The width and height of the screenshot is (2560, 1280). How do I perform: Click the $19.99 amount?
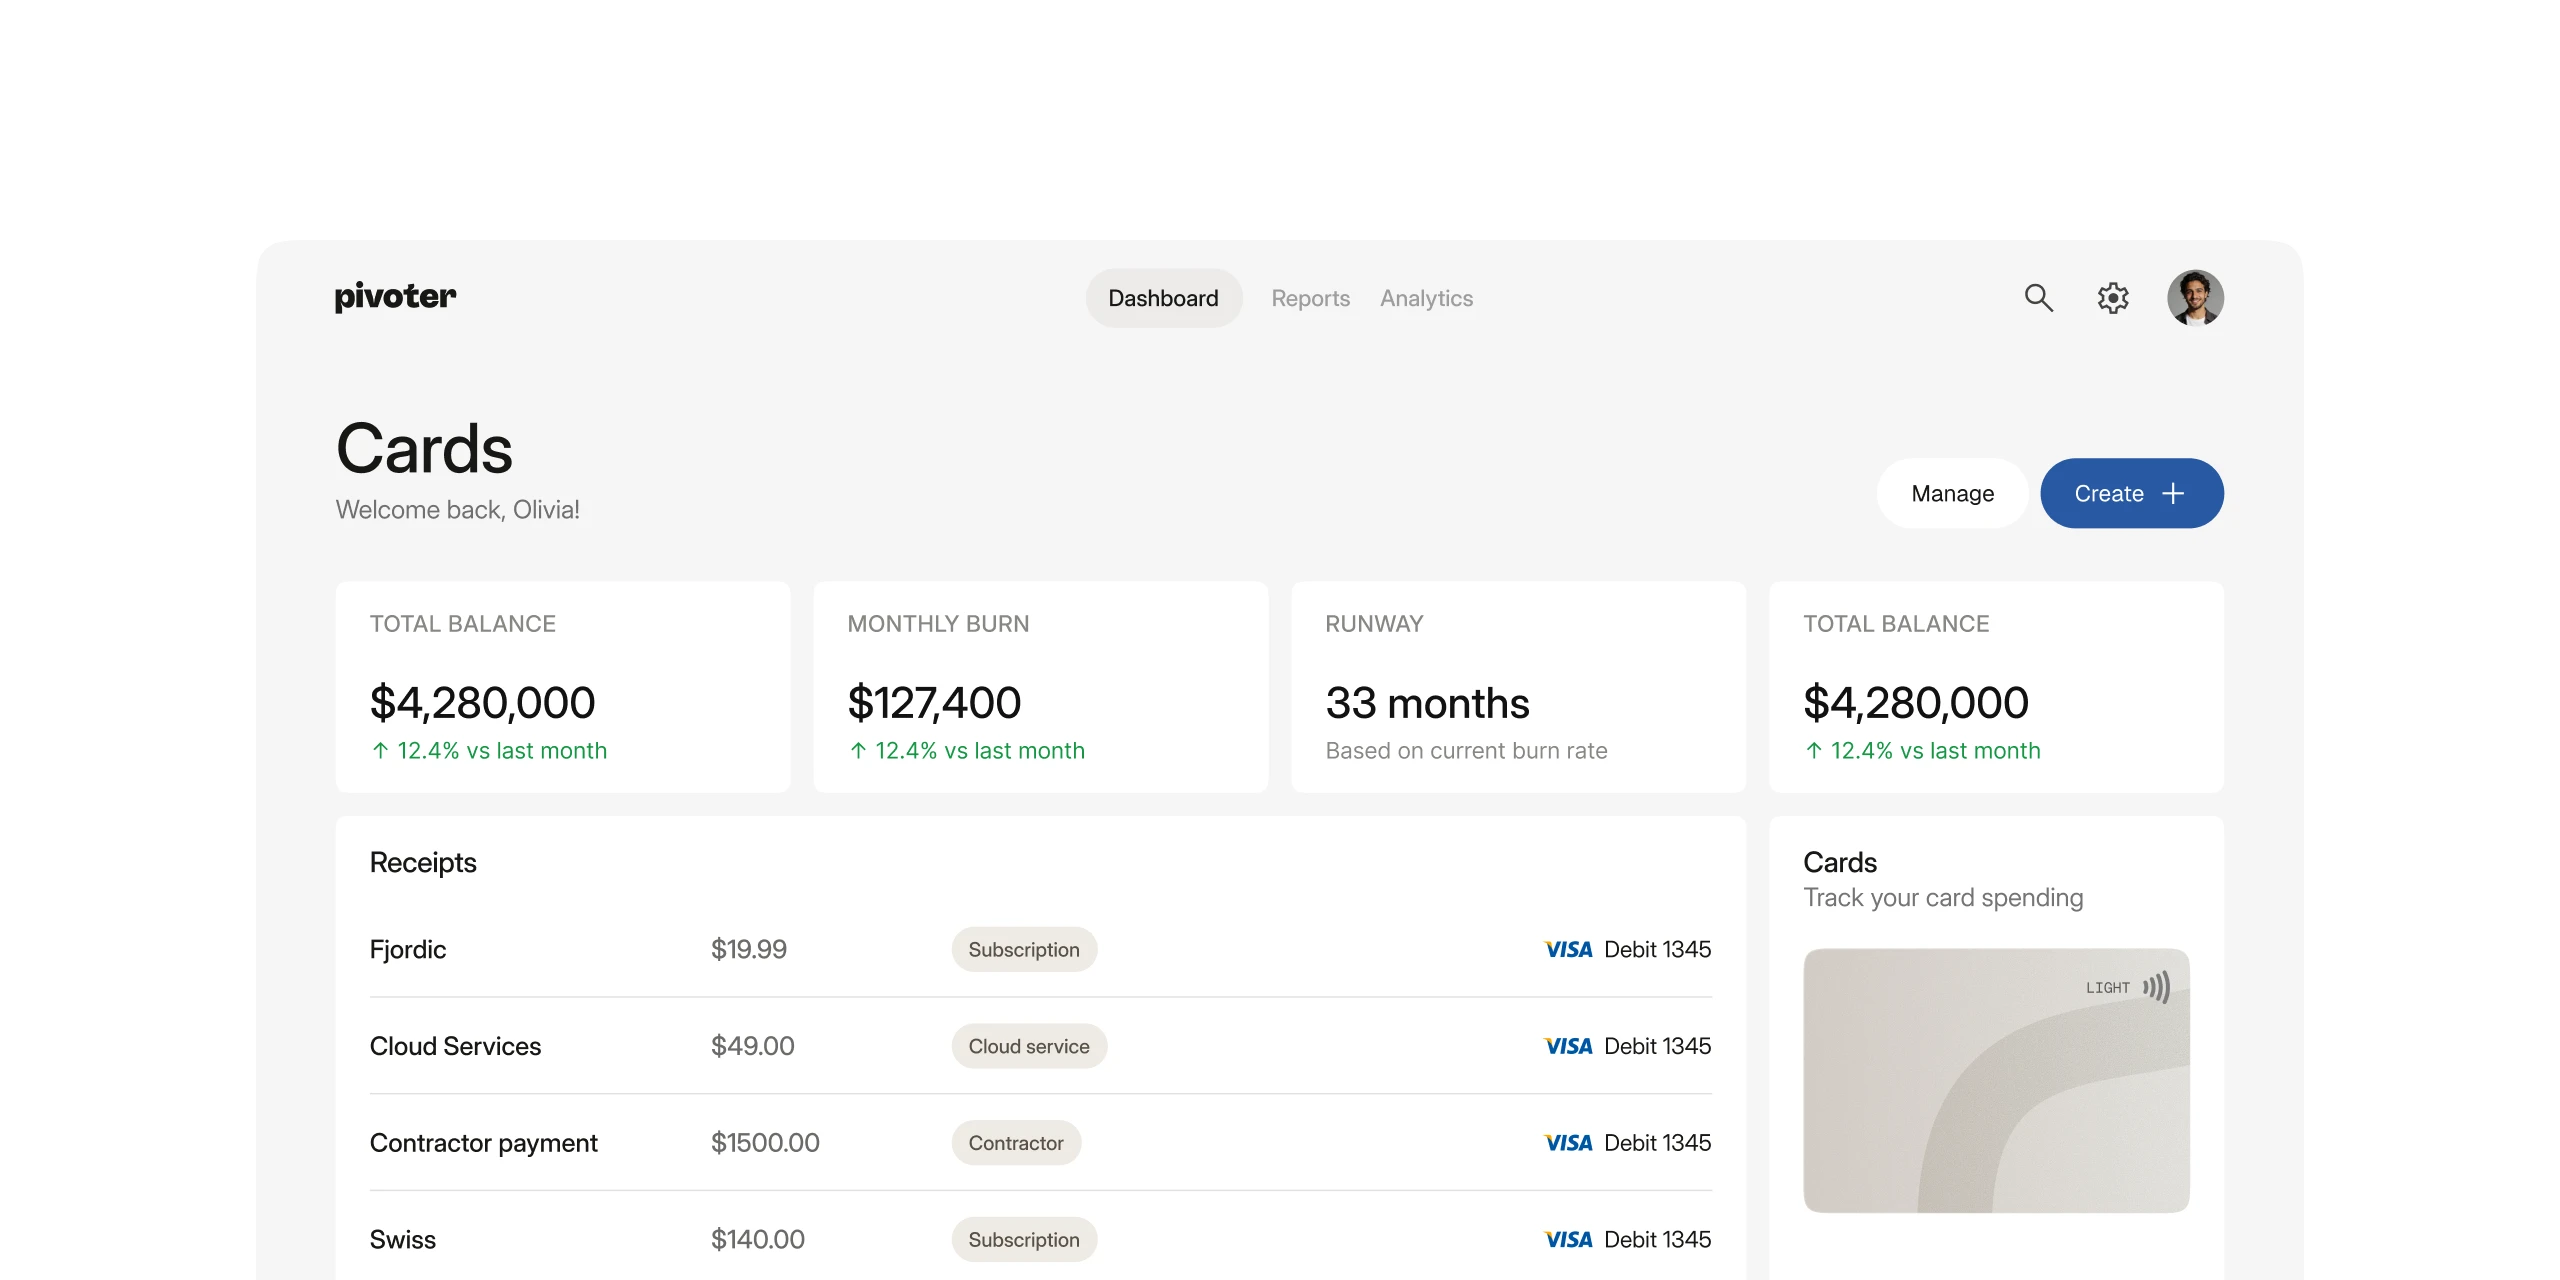tap(749, 949)
